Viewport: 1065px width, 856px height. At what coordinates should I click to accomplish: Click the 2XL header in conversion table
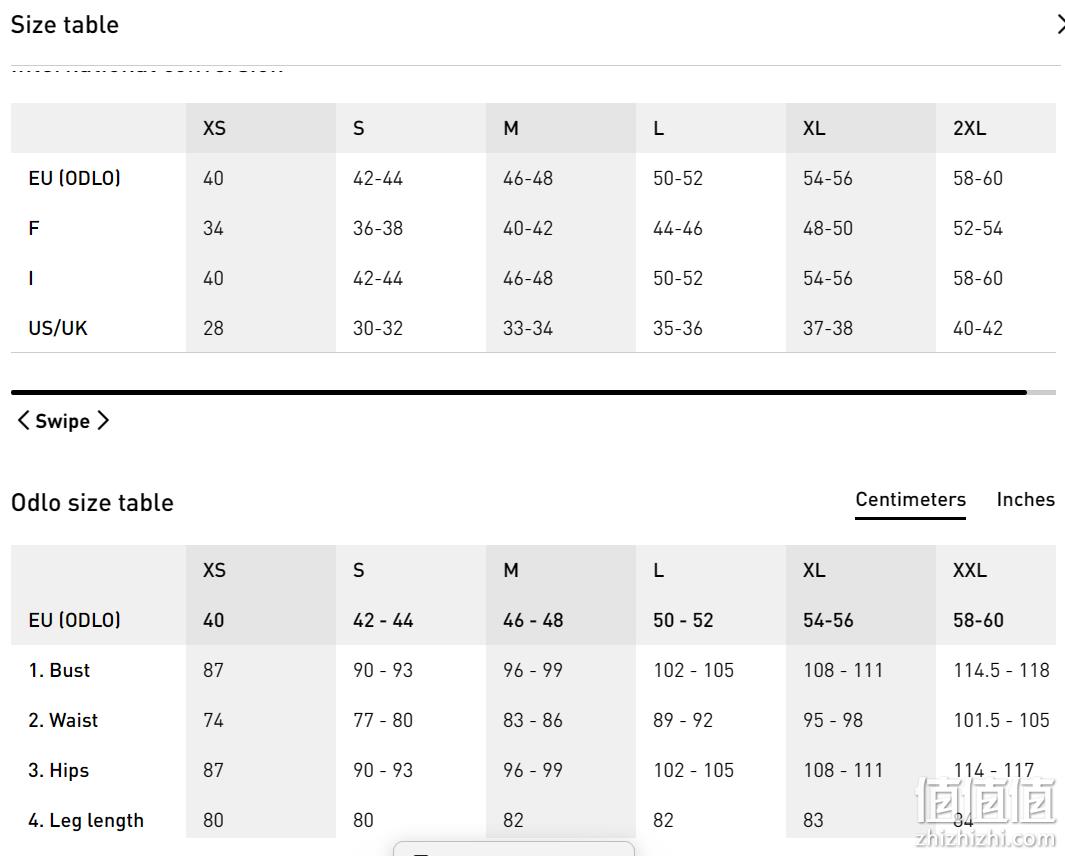click(969, 128)
